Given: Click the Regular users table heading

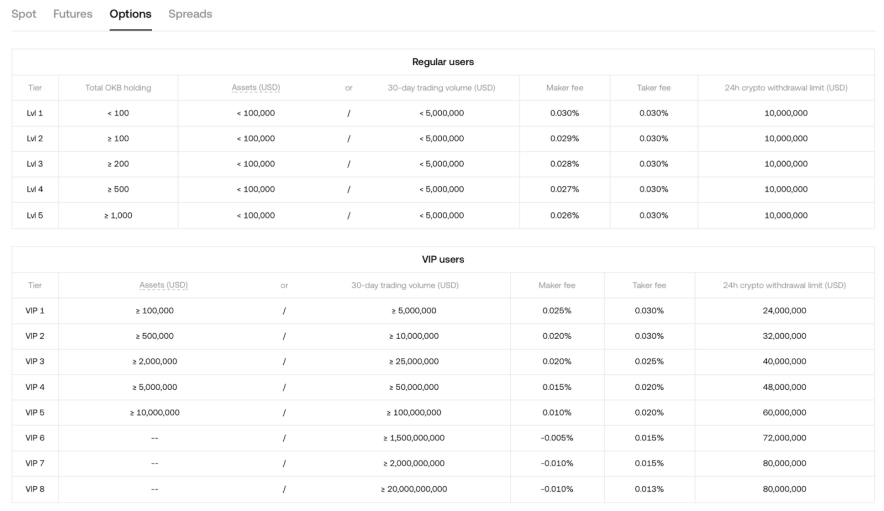Looking at the screenshot, I should click(443, 62).
